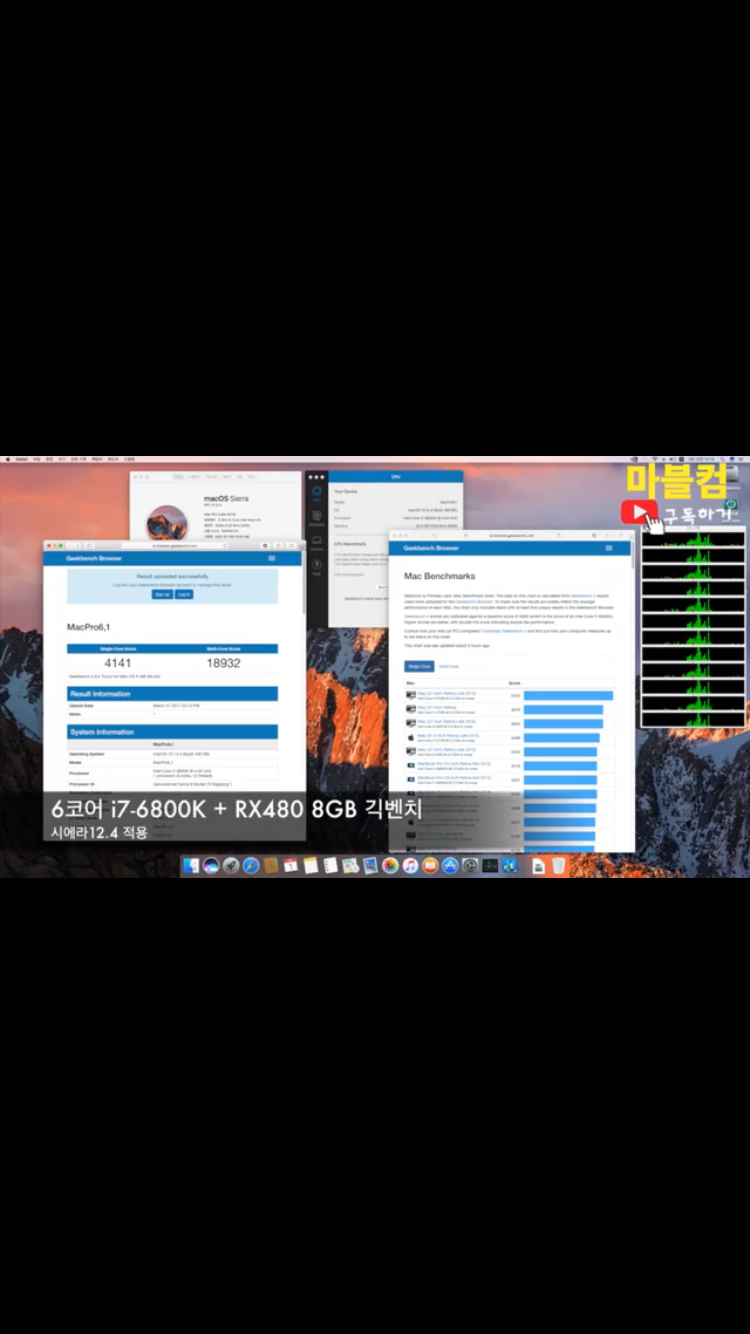
Task: Open Notes icon in the Dock
Action: 310,865
